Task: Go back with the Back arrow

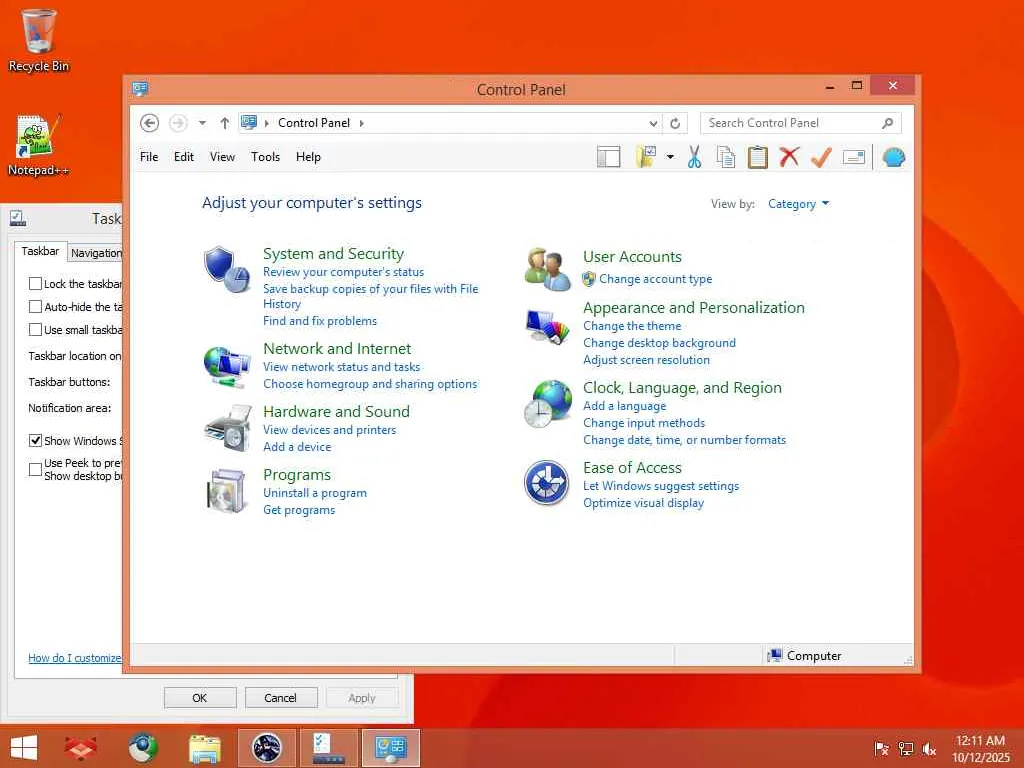Action: (150, 123)
